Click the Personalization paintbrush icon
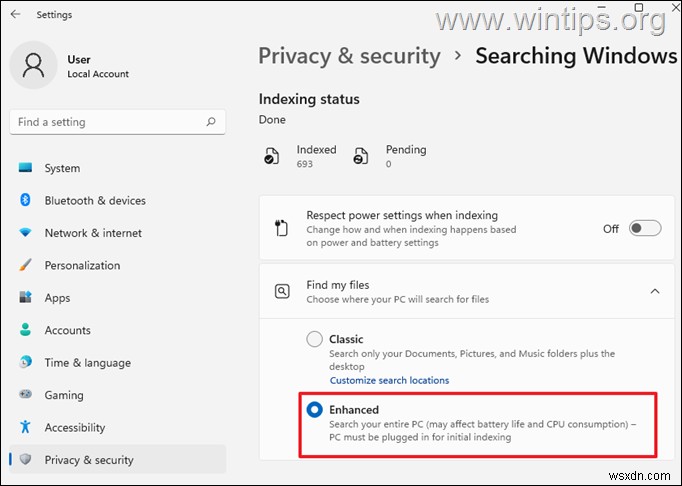This screenshot has height=486, width=682. pyautogui.click(x=25, y=265)
